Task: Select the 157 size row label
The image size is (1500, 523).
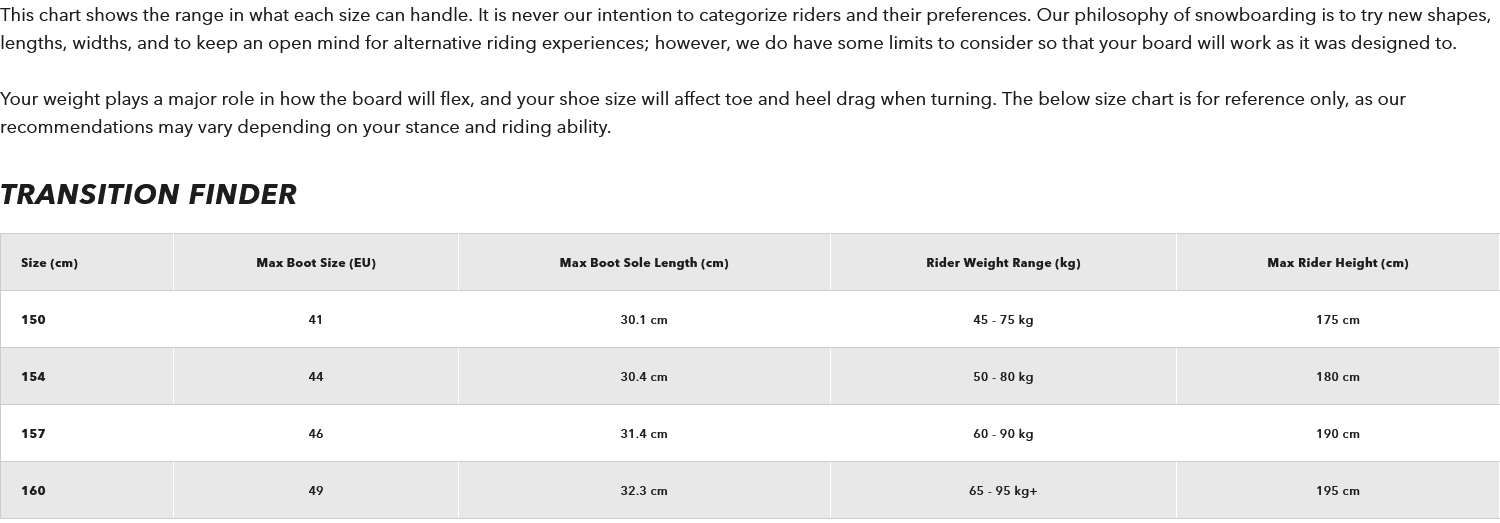Action: tap(34, 434)
